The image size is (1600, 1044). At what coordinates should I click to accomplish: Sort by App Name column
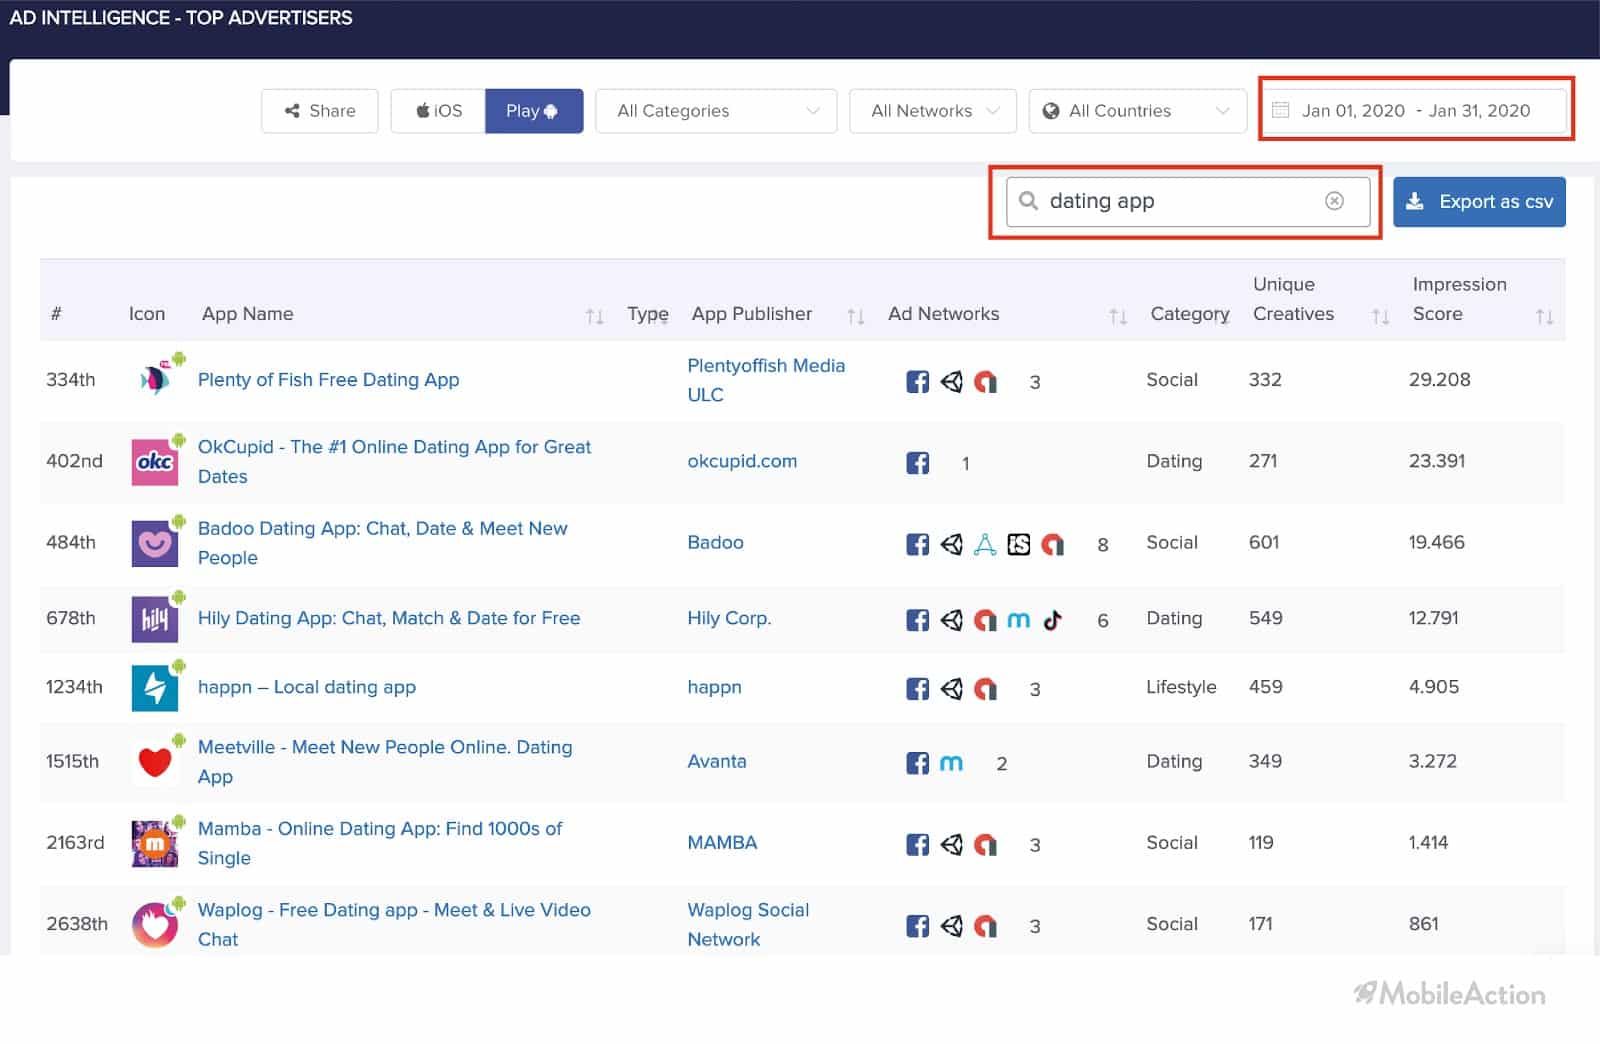[594, 316]
